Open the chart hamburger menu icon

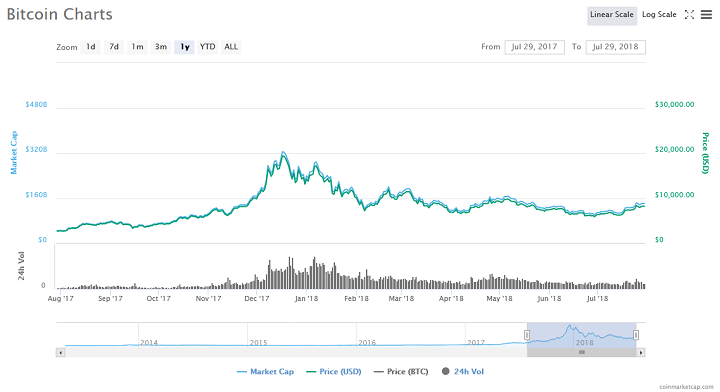click(706, 15)
